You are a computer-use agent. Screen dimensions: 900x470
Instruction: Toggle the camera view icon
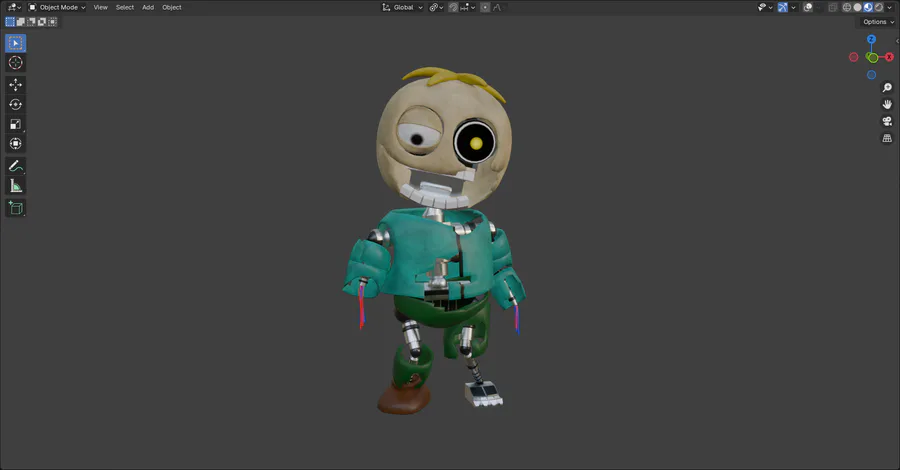[x=887, y=121]
